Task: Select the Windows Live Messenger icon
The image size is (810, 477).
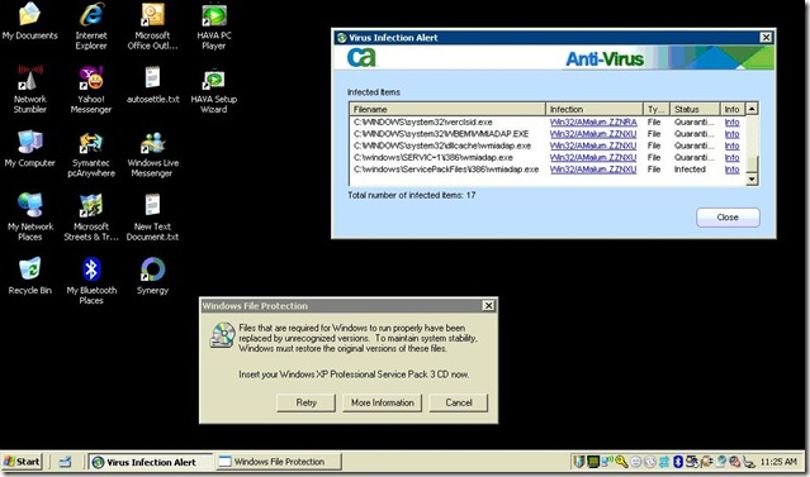Action: click(153, 153)
